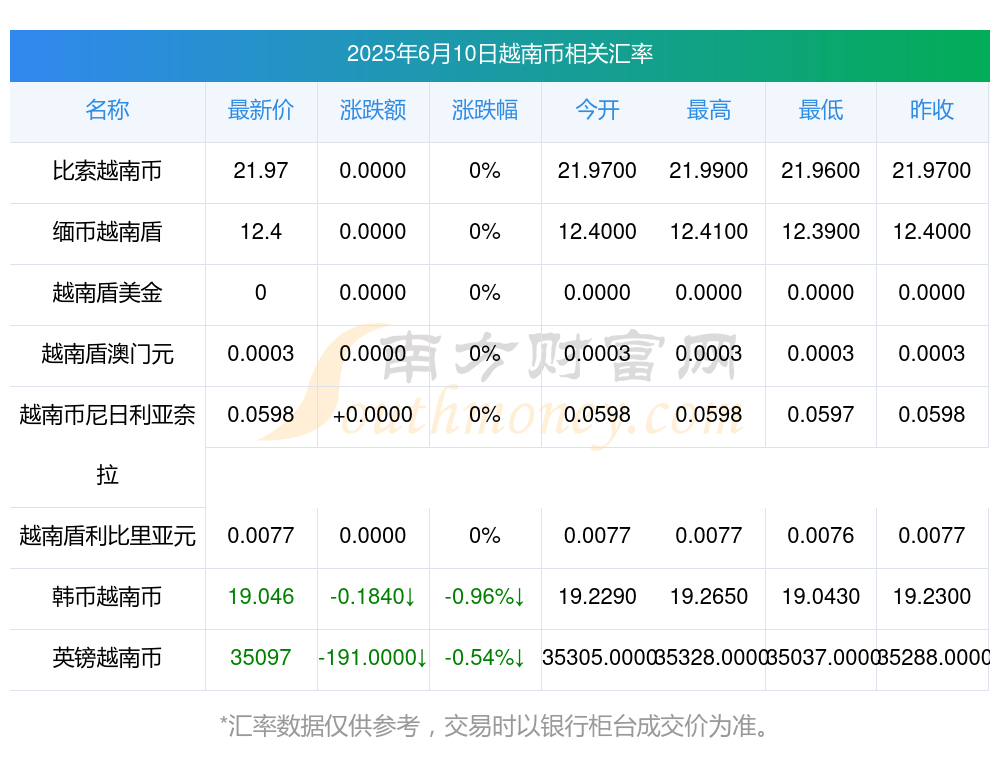Select the 英镑越南币 row name

tap(107, 658)
